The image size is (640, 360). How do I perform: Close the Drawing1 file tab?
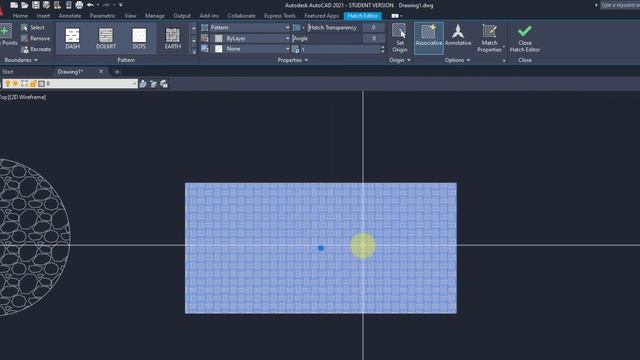pyautogui.click(x=101, y=71)
